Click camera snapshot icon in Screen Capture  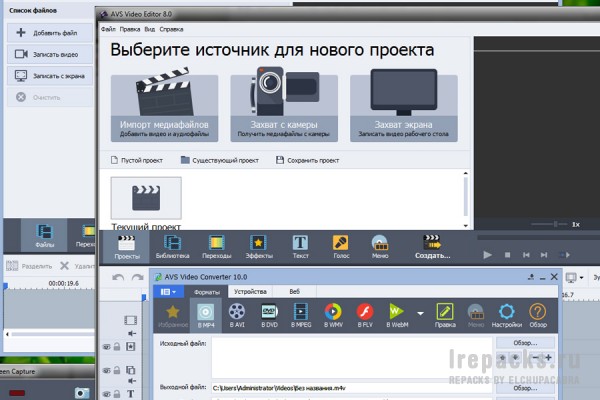tap(82, 393)
